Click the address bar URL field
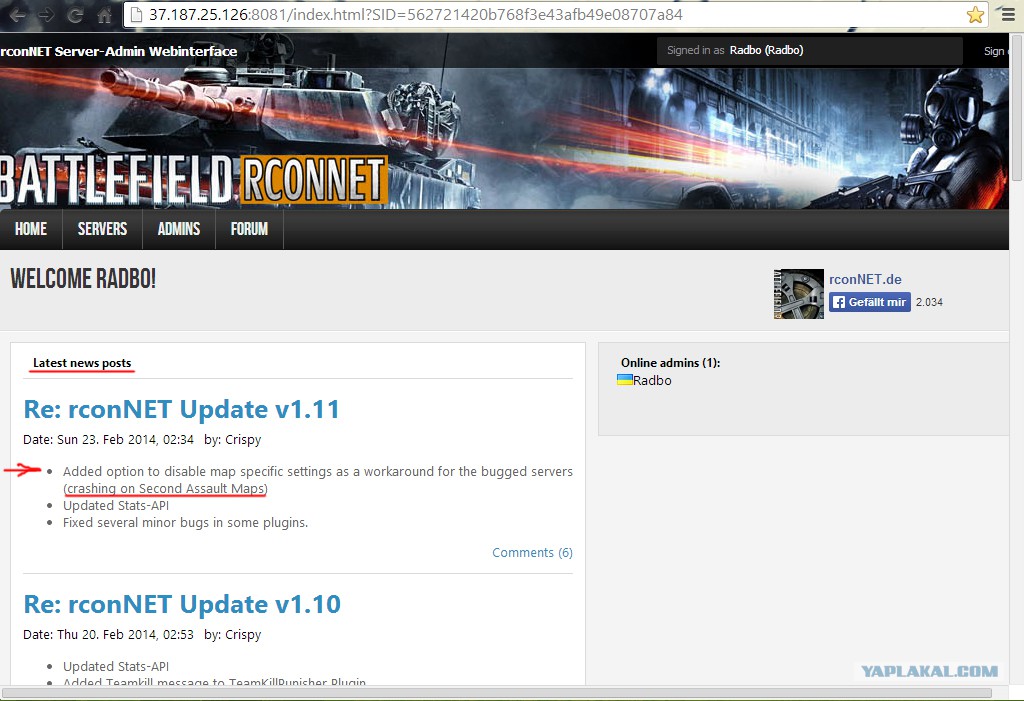This screenshot has height=701, width=1024. [x=556, y=14]
